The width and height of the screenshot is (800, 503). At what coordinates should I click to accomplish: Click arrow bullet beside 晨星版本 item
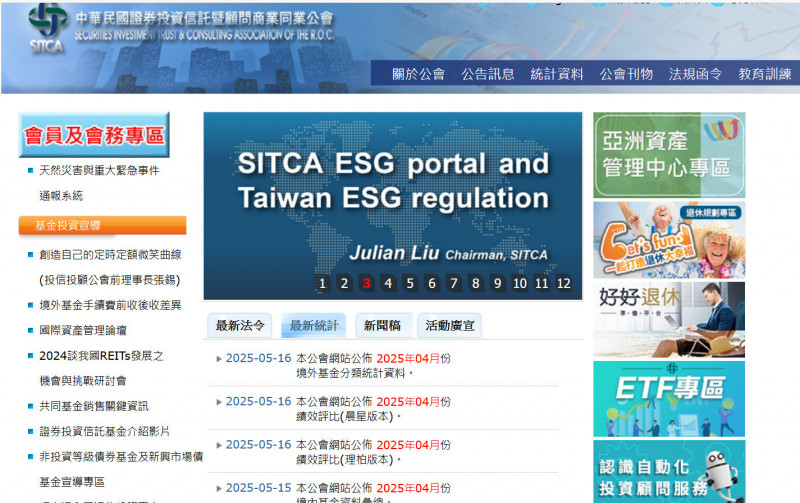pos(219,402)
